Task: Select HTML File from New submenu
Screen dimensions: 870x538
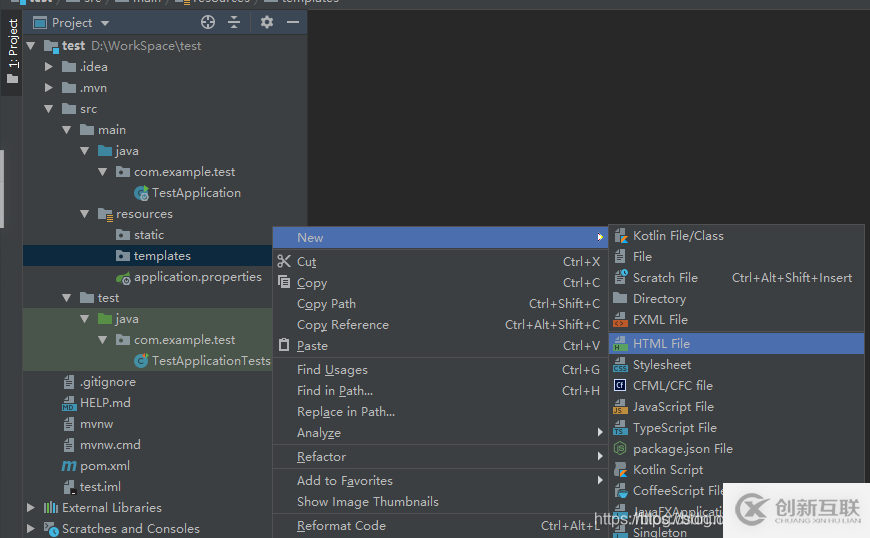Action: pyautogui.click(x=661, y=343)
